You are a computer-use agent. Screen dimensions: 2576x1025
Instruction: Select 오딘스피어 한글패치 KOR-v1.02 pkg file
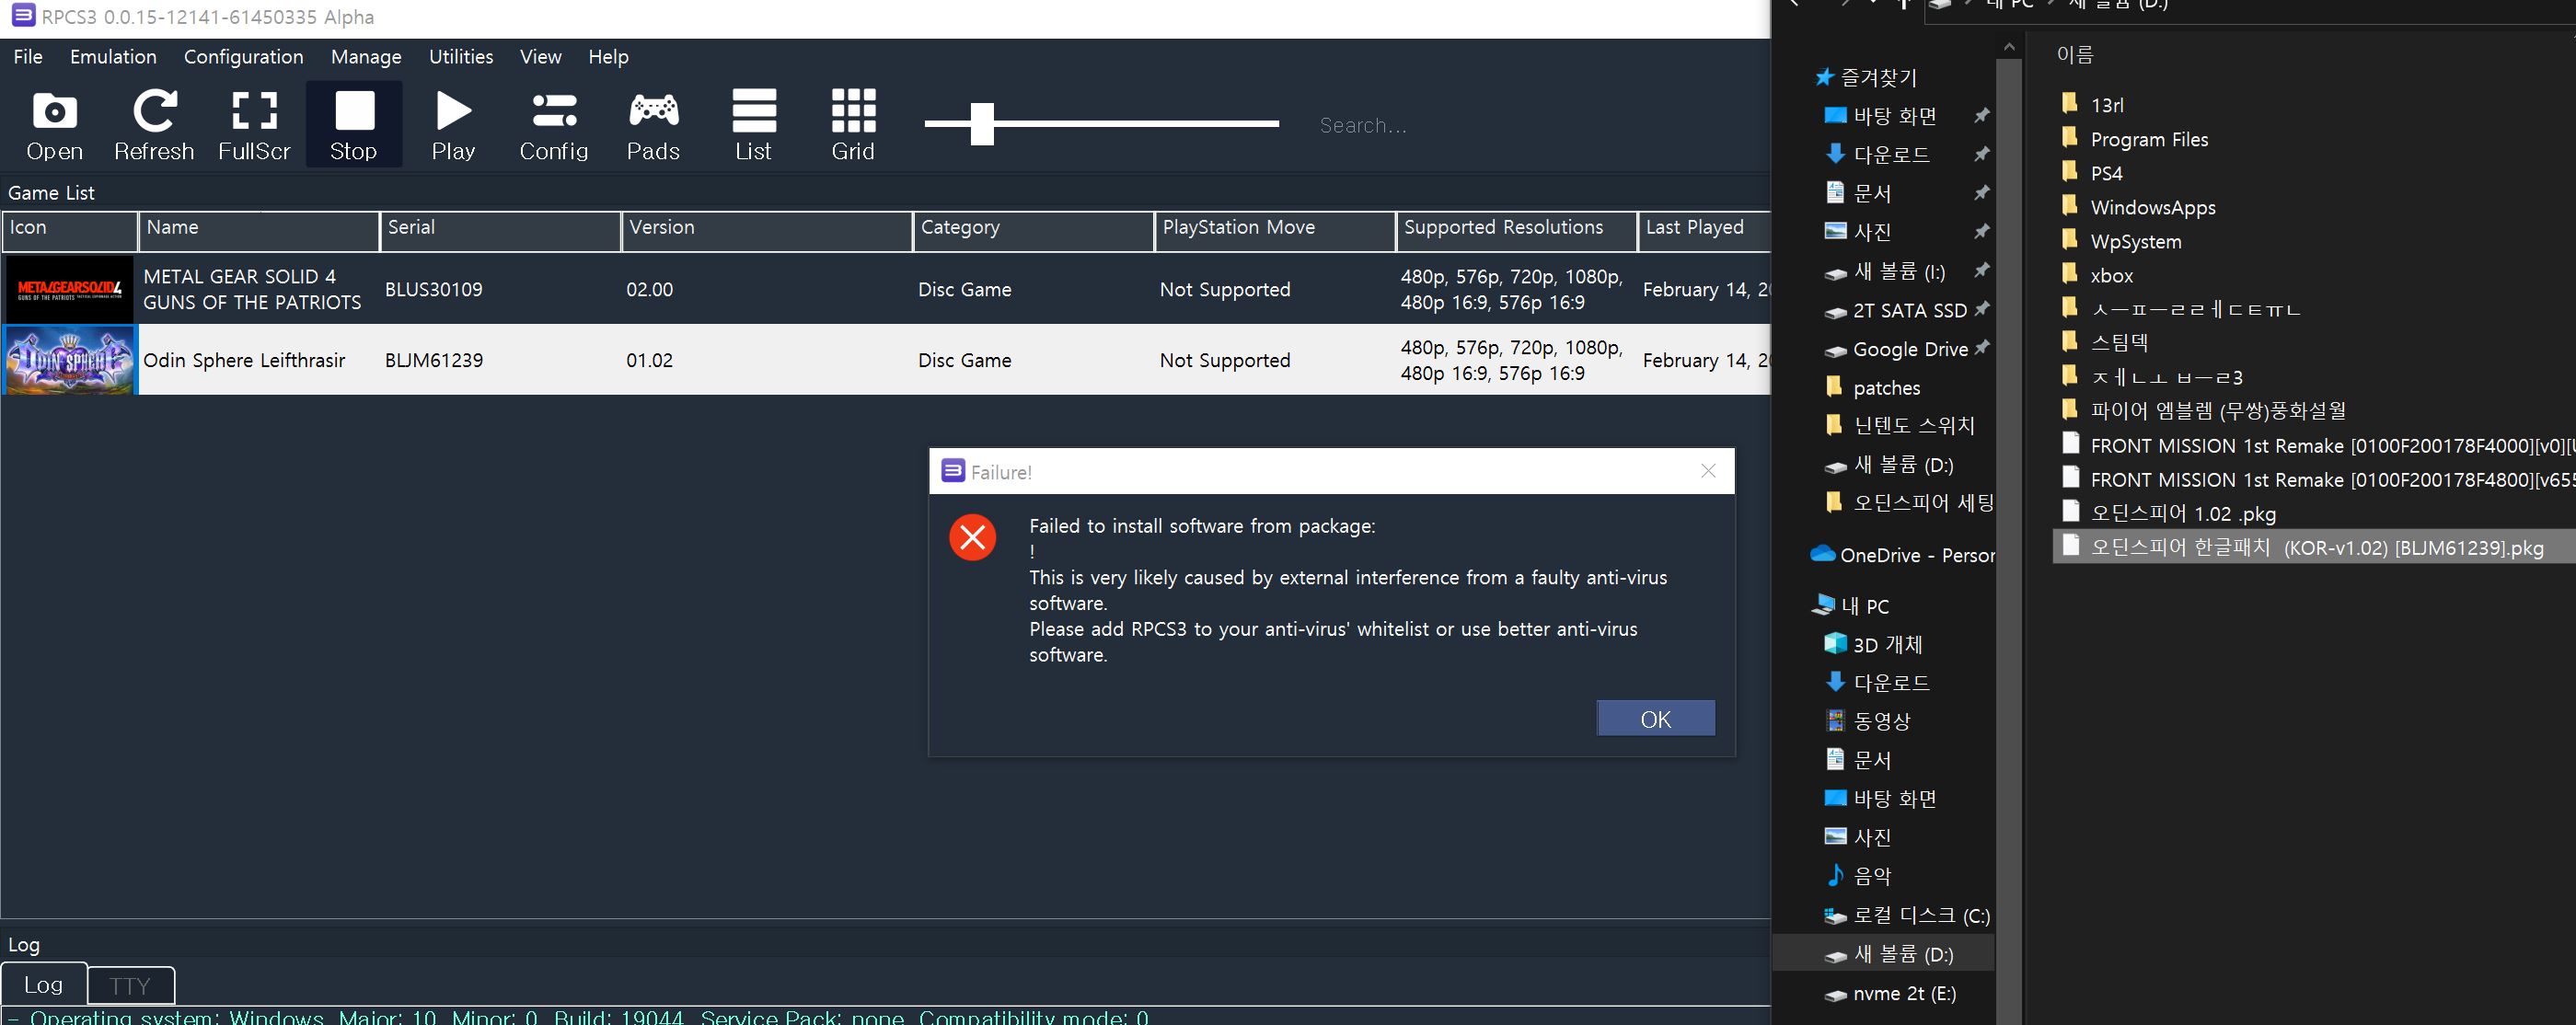click(x=2316, y=547)
